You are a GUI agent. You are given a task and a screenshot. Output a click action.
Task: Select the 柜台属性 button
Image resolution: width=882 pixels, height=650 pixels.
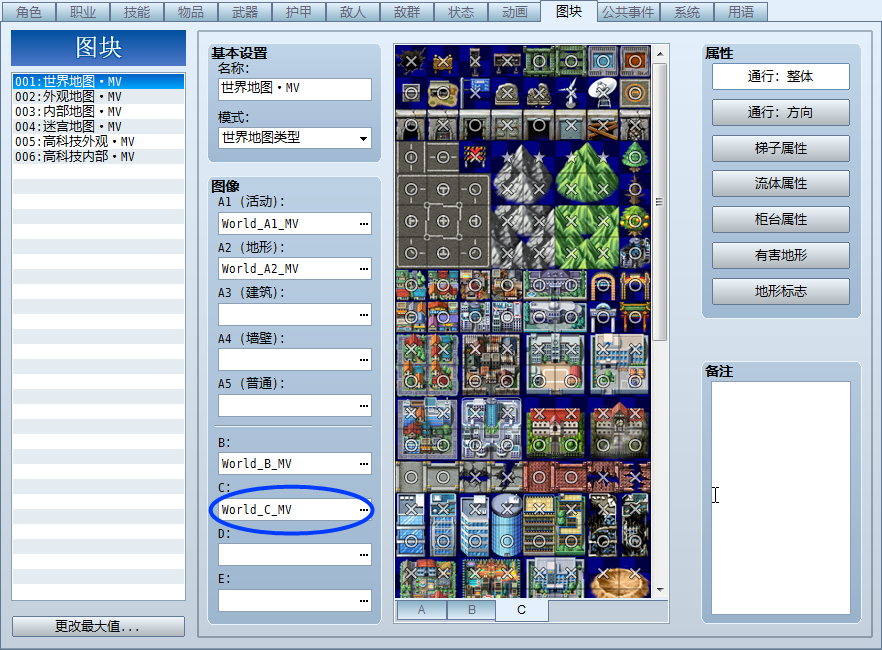(x=781, y=219)
